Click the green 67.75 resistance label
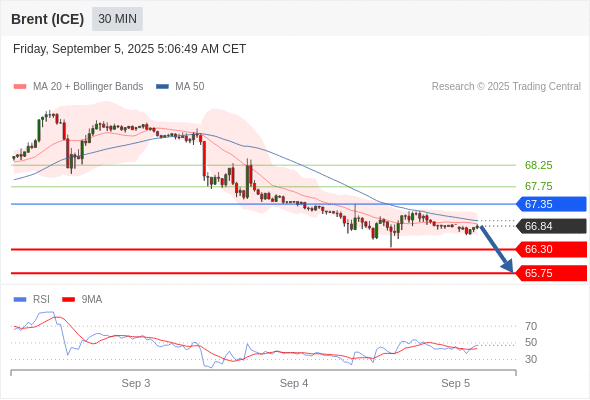This screenshot has height=400, width=590. click(538, 186)
